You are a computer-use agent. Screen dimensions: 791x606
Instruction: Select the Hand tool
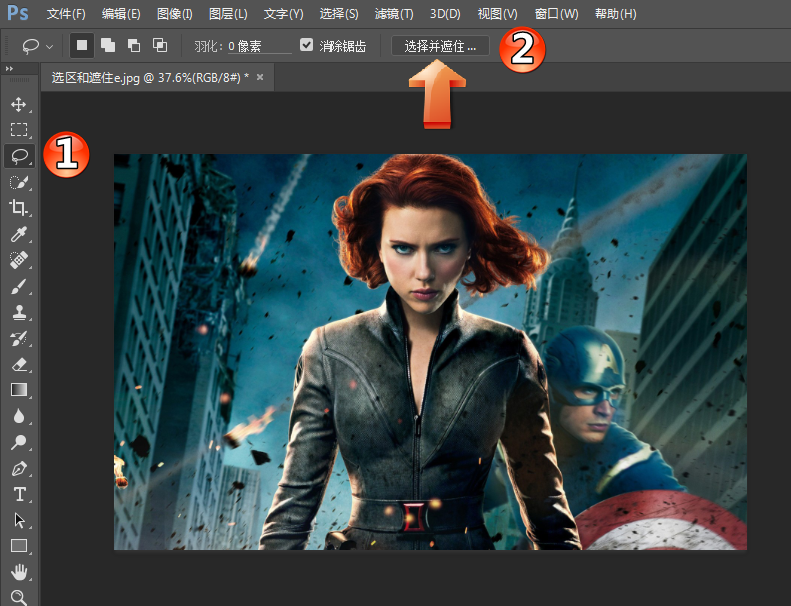coord(18,572)
